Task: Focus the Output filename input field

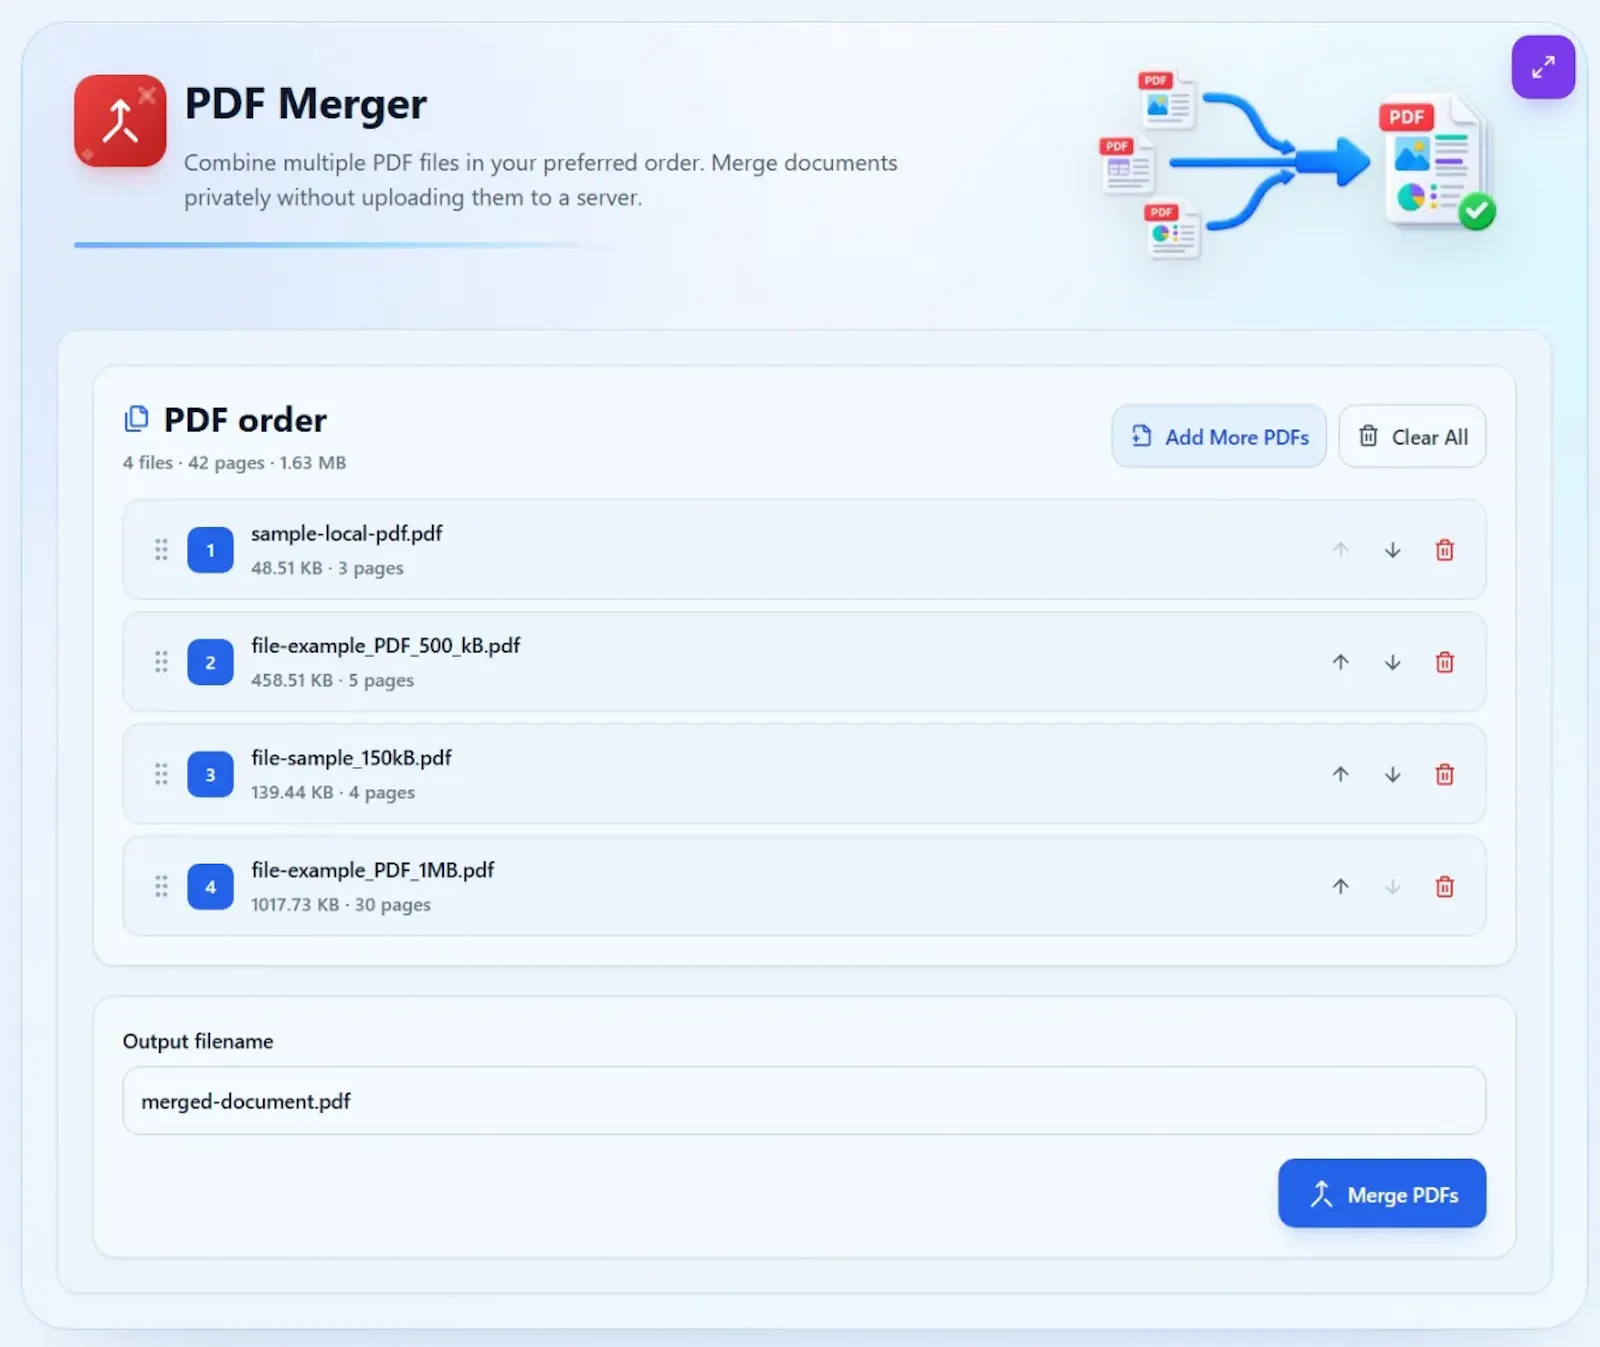Action: pyautogui.click(x=804, y=1100)
